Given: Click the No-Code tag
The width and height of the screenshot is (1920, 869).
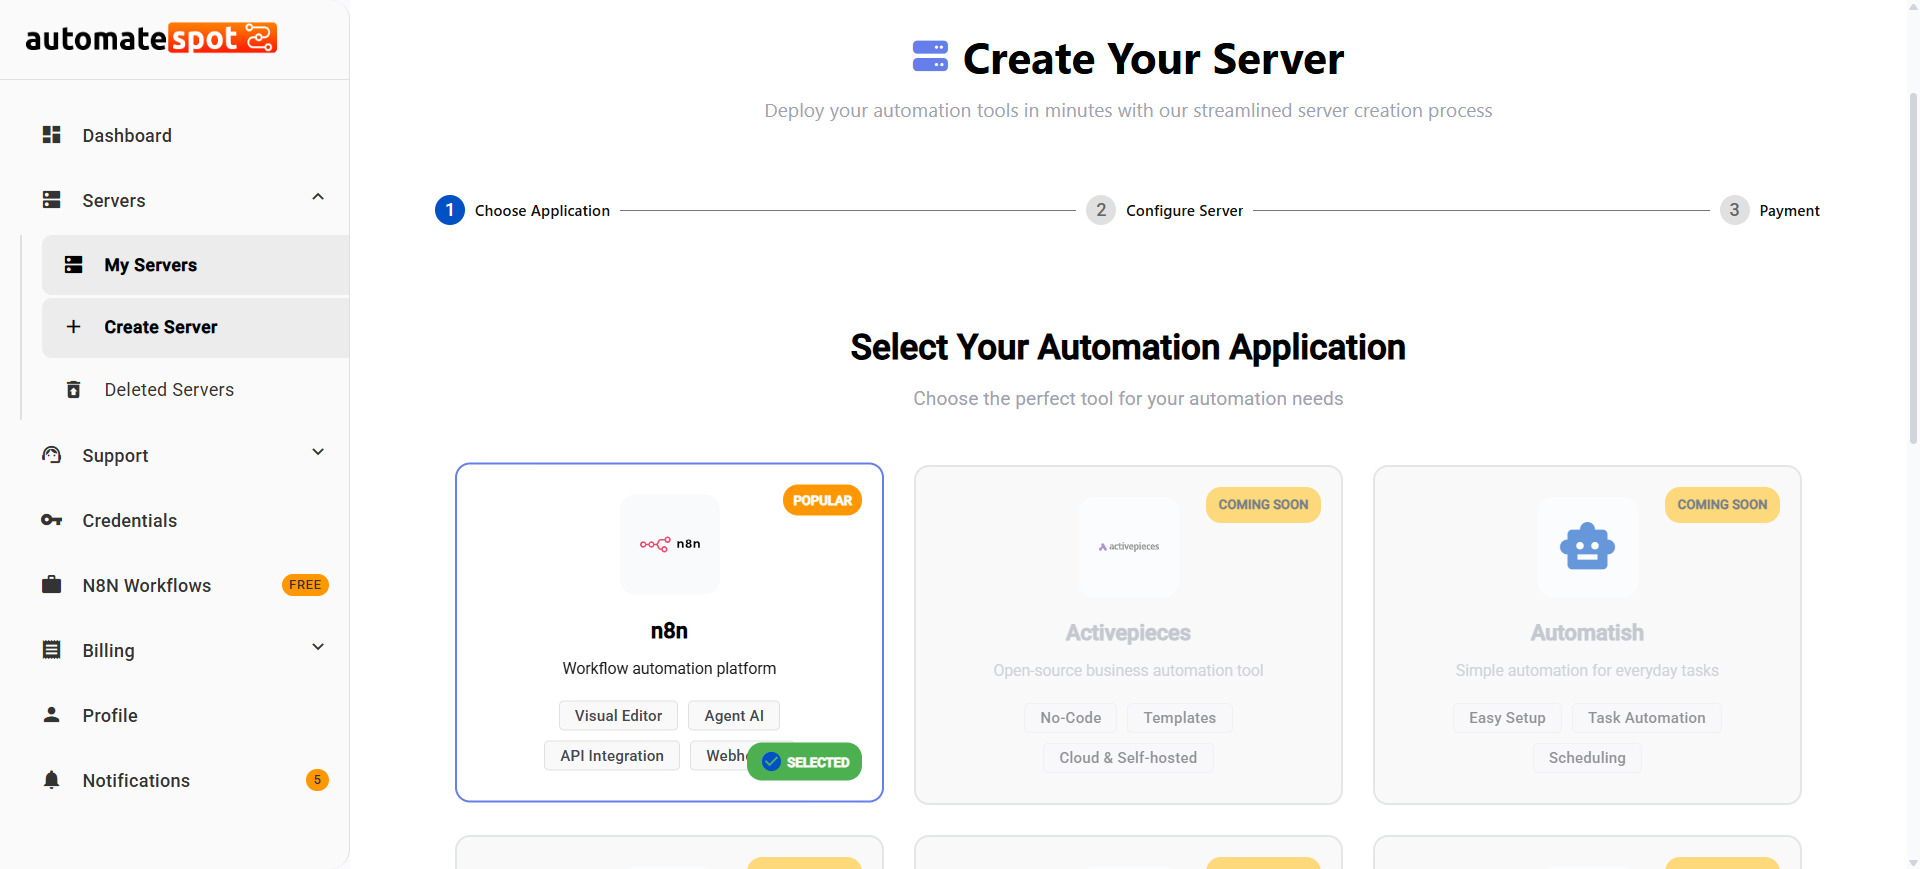Looking at the screenshot, I should [x=1070, y=718].
